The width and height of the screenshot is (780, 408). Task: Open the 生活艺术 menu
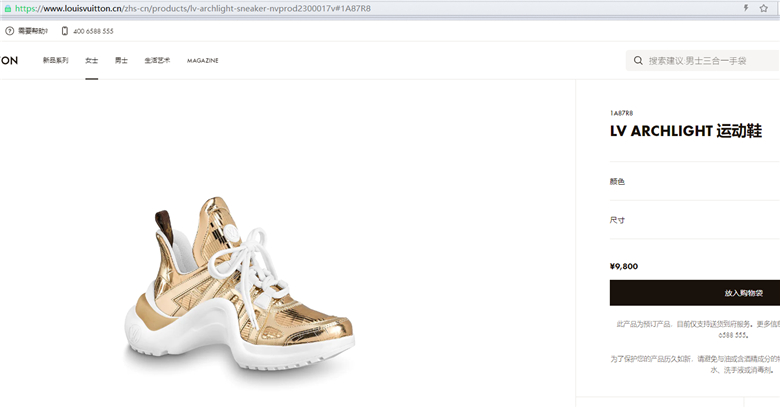point(157,60)
